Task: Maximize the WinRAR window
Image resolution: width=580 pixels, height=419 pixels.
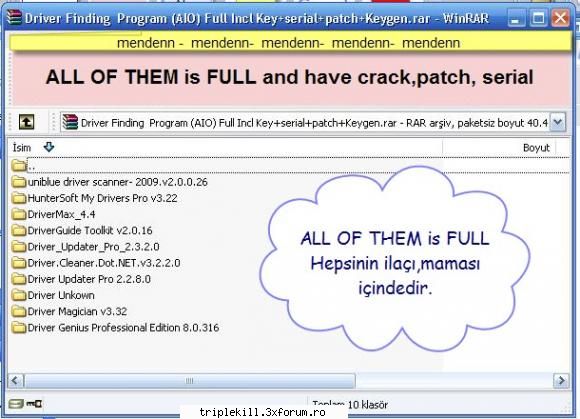Action: 538,18
